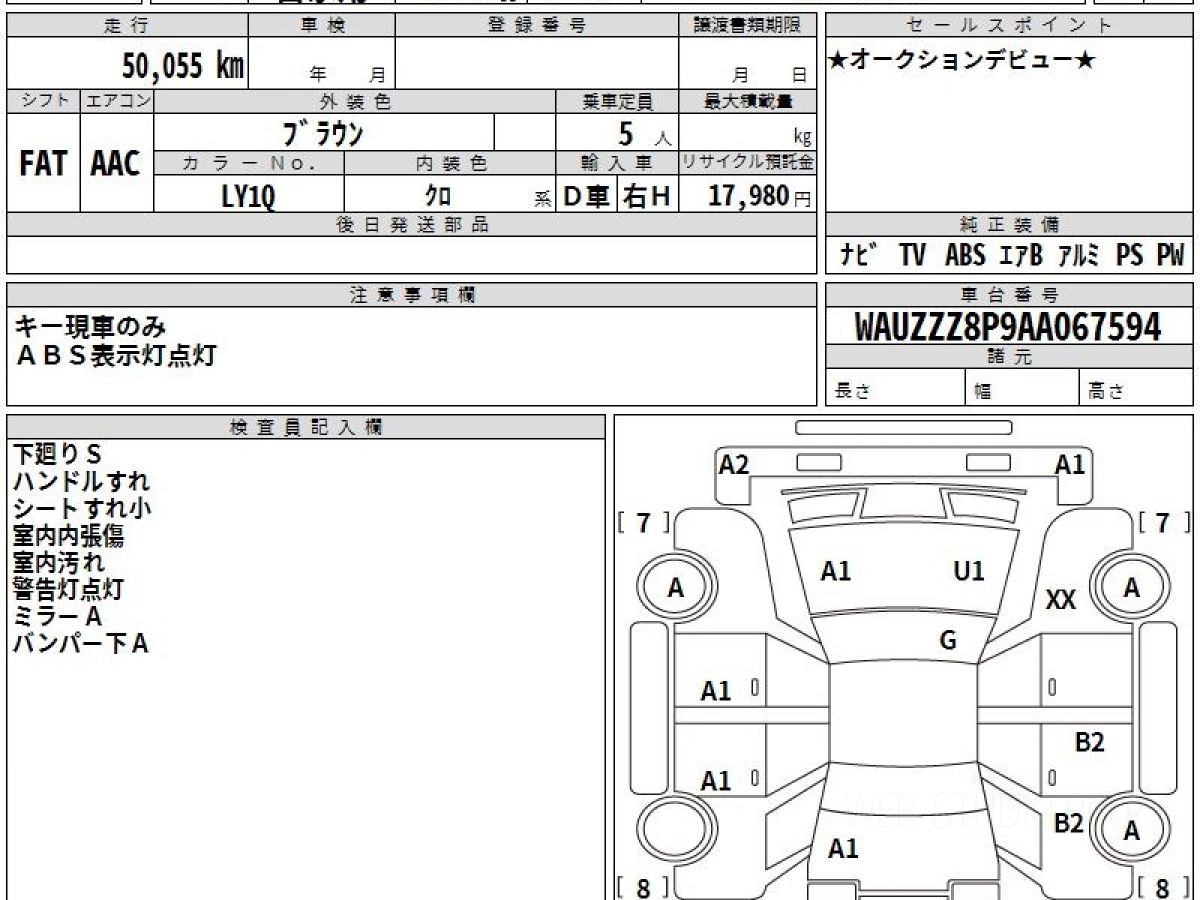Image resolution: width=1200 pixels, height=900 pixels.
Task: Select the 最大積載量 header
Action: [x=748, y=102]
